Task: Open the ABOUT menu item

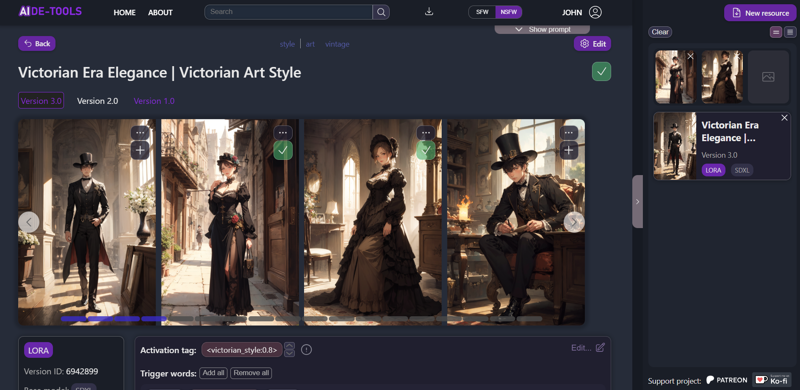Action: 160,13
